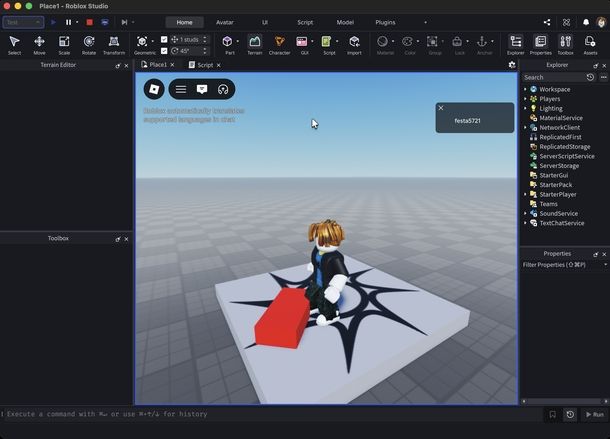Select the Transform tool

coord(114,45)
